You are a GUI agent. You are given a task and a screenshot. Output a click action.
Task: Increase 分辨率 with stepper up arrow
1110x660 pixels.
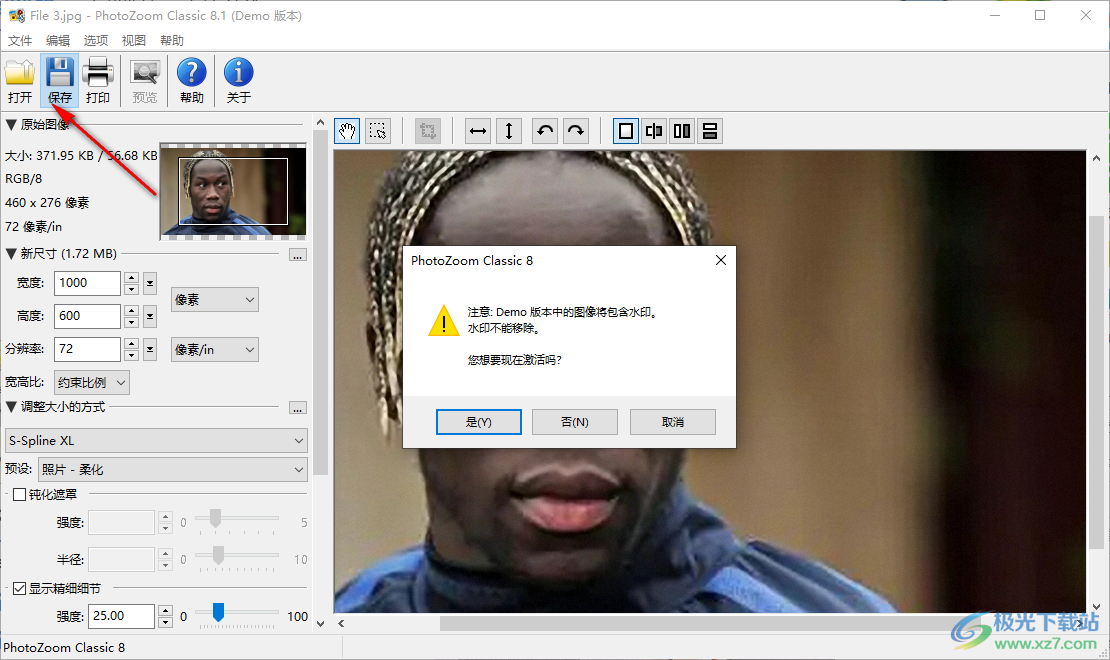coord(131,343)
